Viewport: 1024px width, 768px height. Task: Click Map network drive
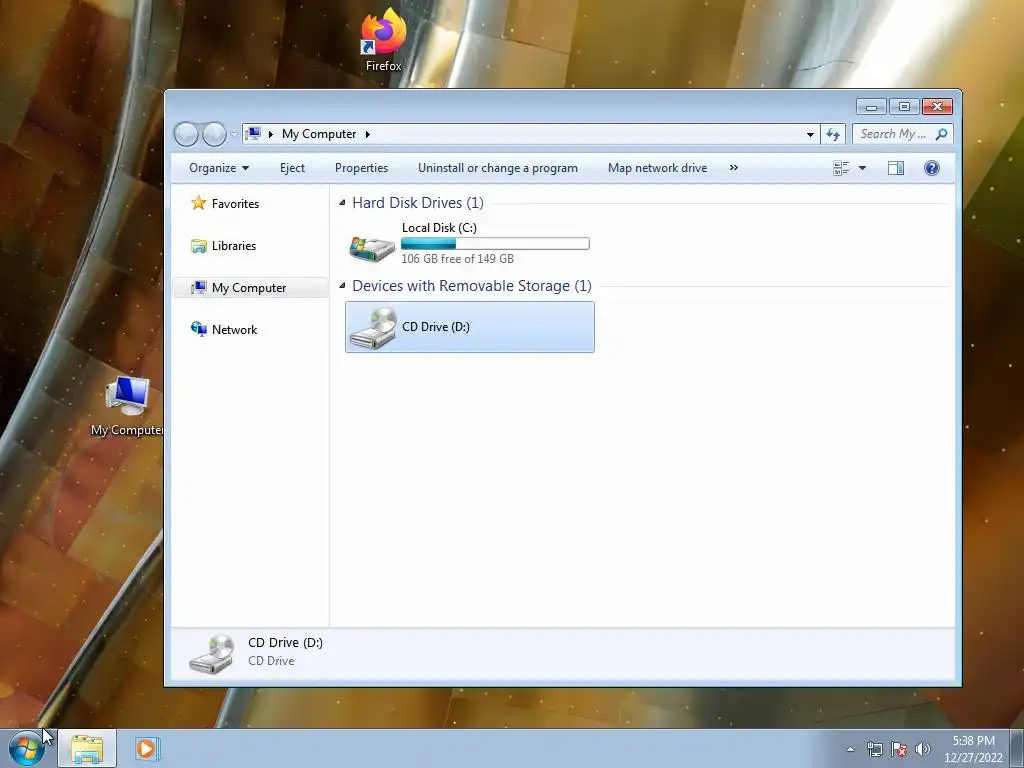pyautogui.click(x=657, y=168)
